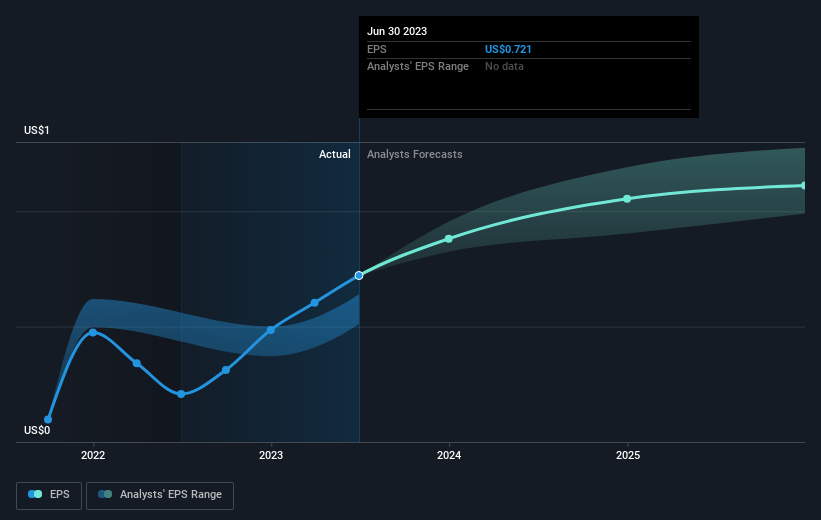
Task: Click the US$0.721 EPS value in tooltip
Action: pyautogui.click(x=508, y=49)
